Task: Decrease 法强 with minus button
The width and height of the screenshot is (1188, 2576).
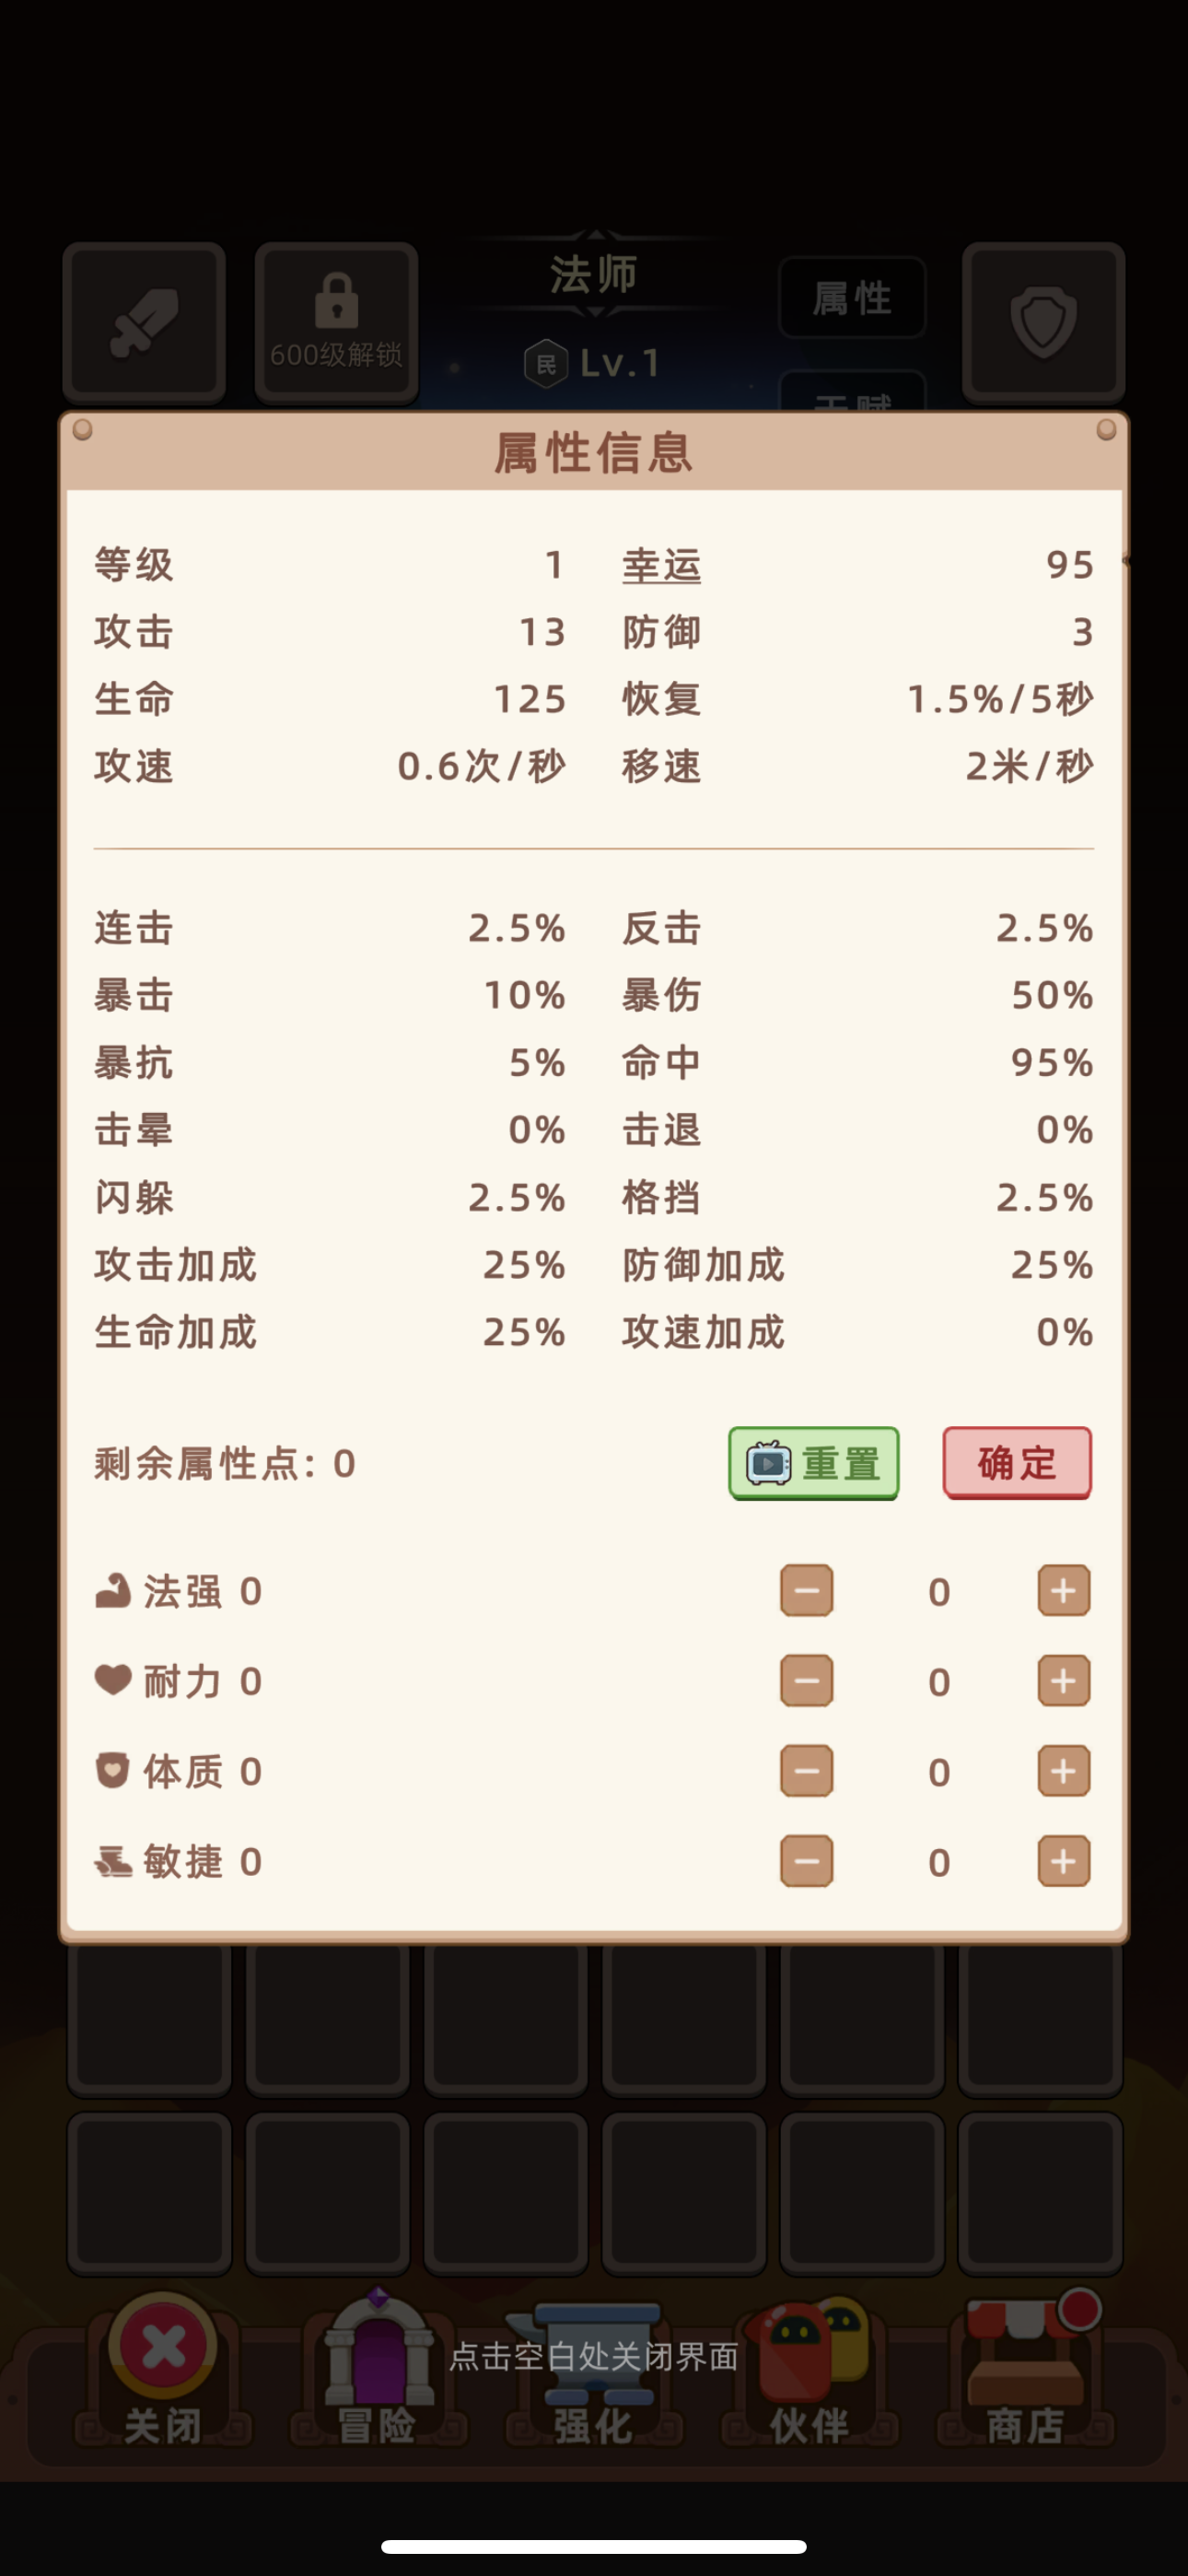Action: (x=806, y=1590)
